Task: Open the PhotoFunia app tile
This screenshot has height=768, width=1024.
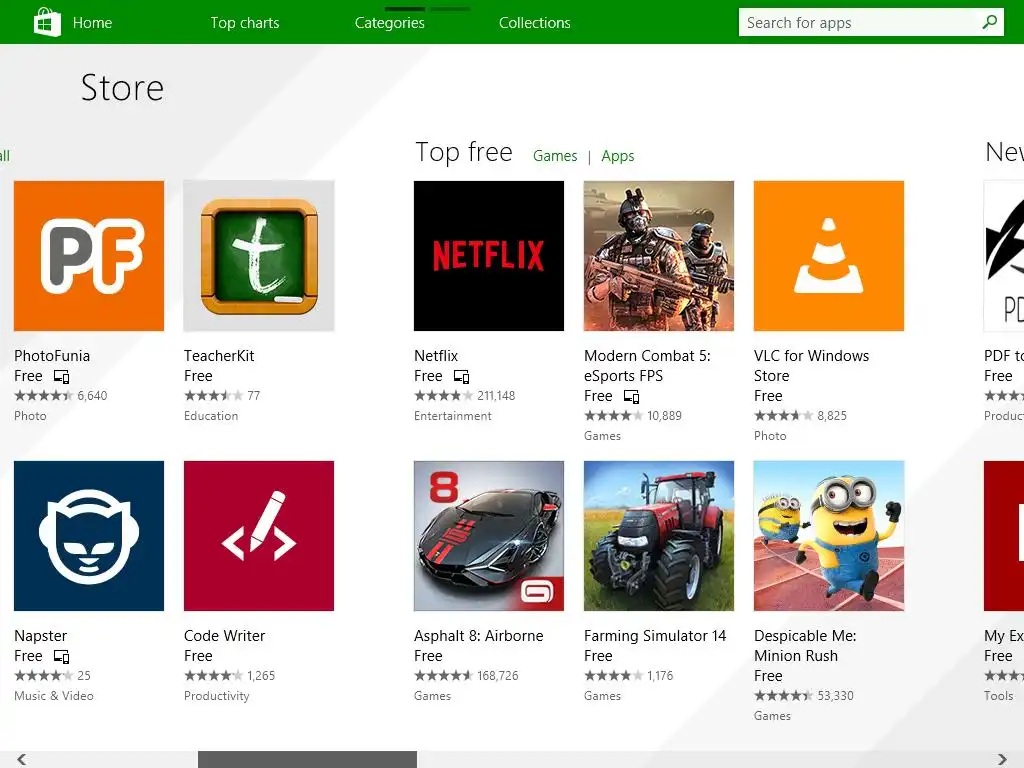Action: coord(89,256)
